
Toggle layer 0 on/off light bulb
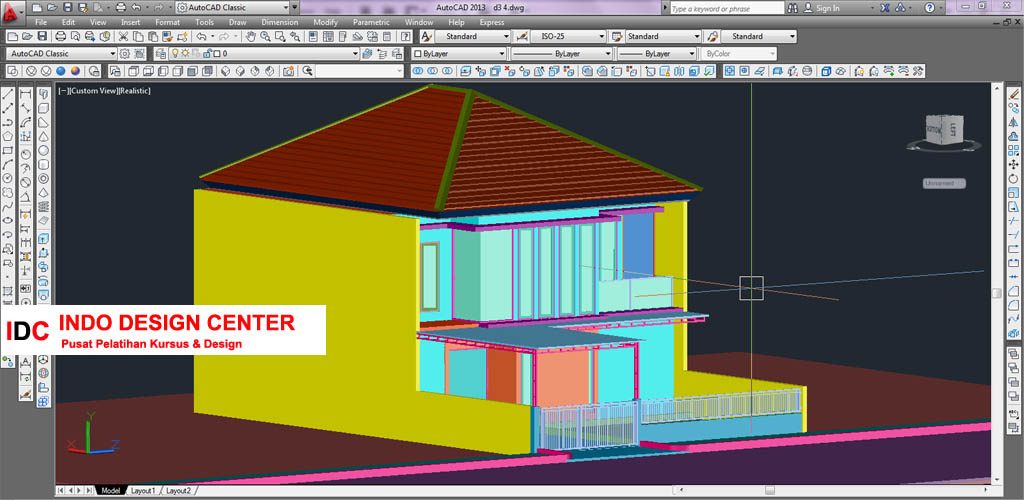175,54
